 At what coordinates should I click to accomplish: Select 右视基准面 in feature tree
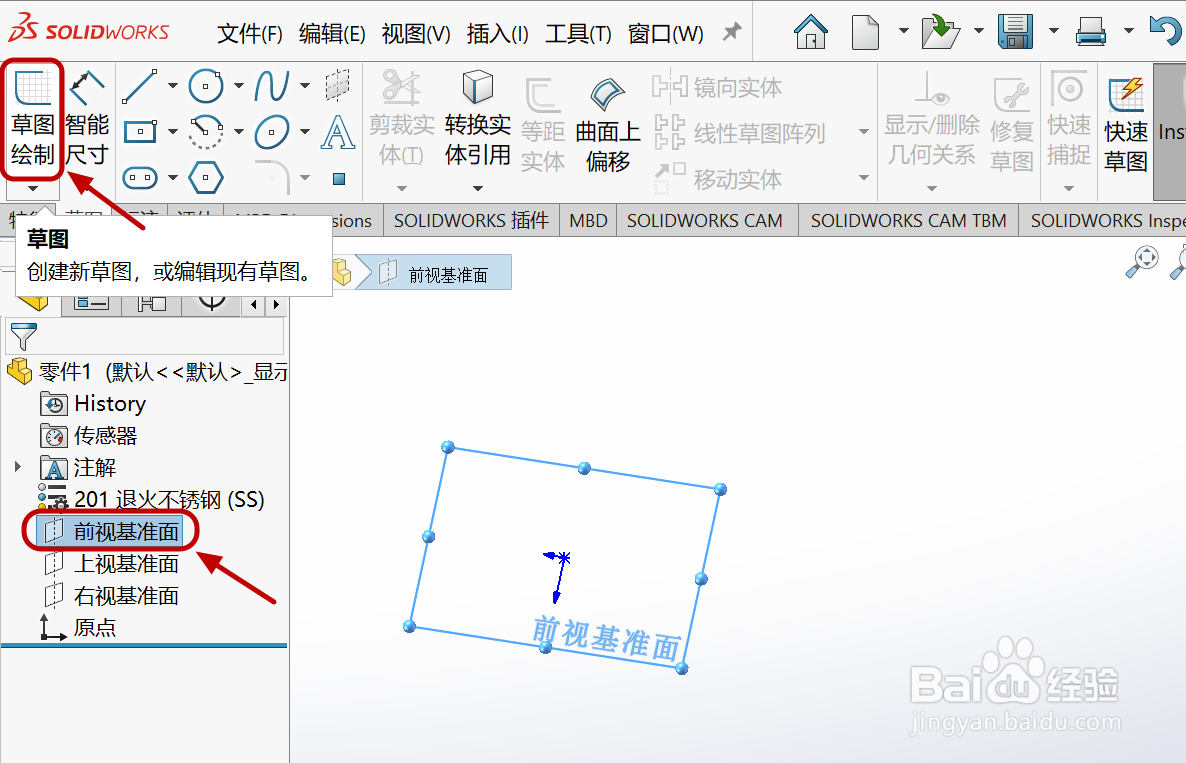(x=111, y=596)
